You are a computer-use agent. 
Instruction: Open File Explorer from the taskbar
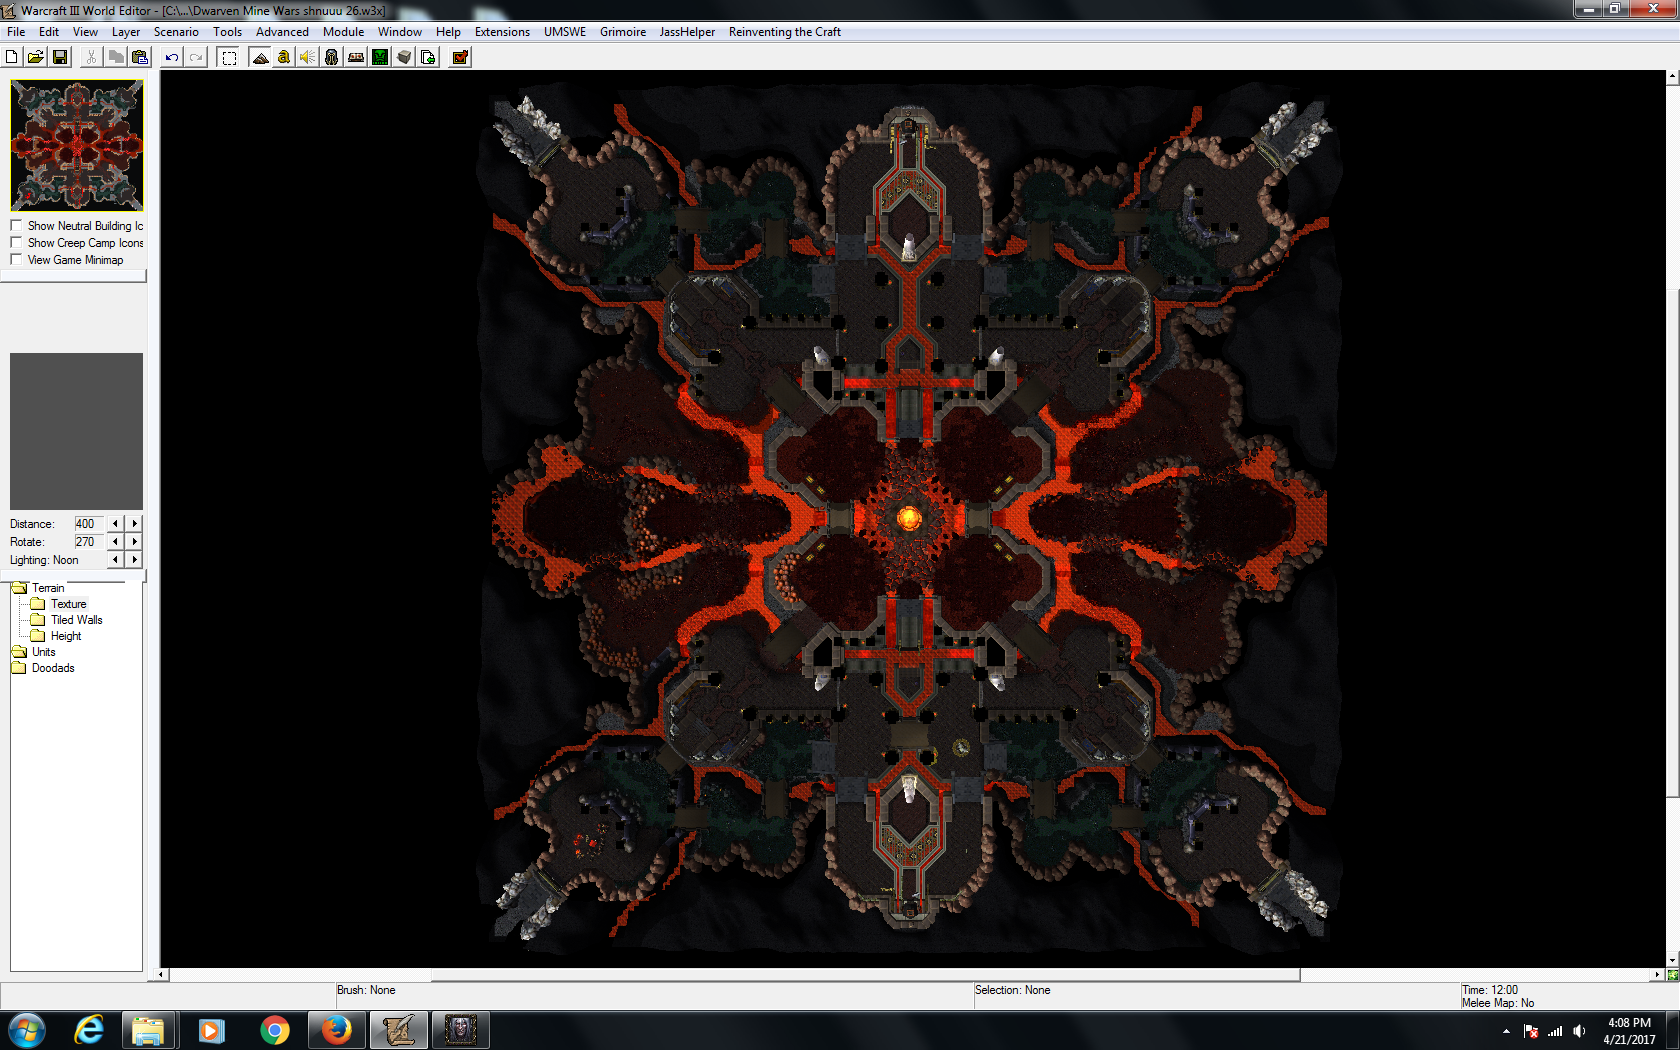click(x=149, y=1030)
